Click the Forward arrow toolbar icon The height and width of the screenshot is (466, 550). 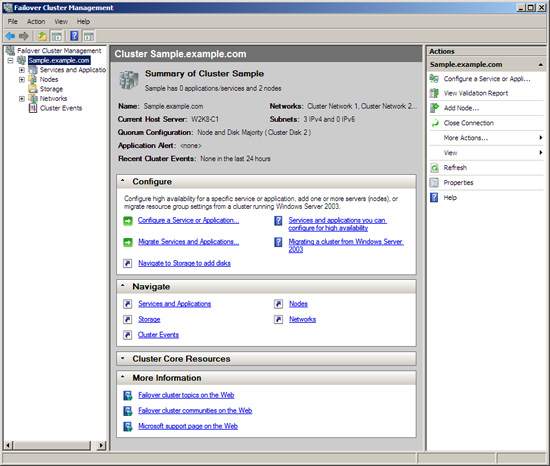point(24,36)
